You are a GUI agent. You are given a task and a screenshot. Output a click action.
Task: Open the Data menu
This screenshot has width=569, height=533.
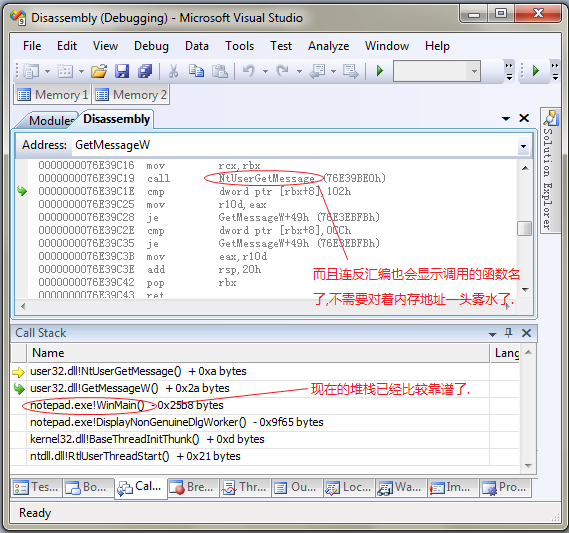coord(197,46)
